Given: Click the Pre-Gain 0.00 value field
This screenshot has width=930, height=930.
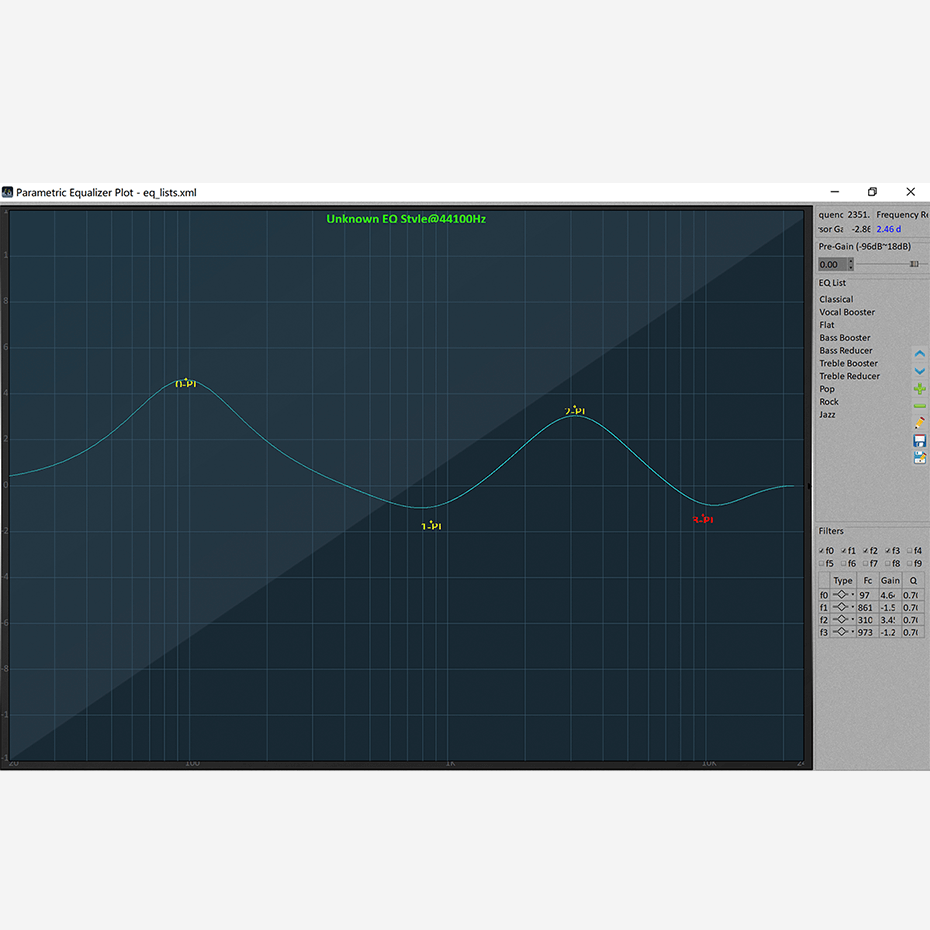Looking at the screenshot, I should click(833, 263).
